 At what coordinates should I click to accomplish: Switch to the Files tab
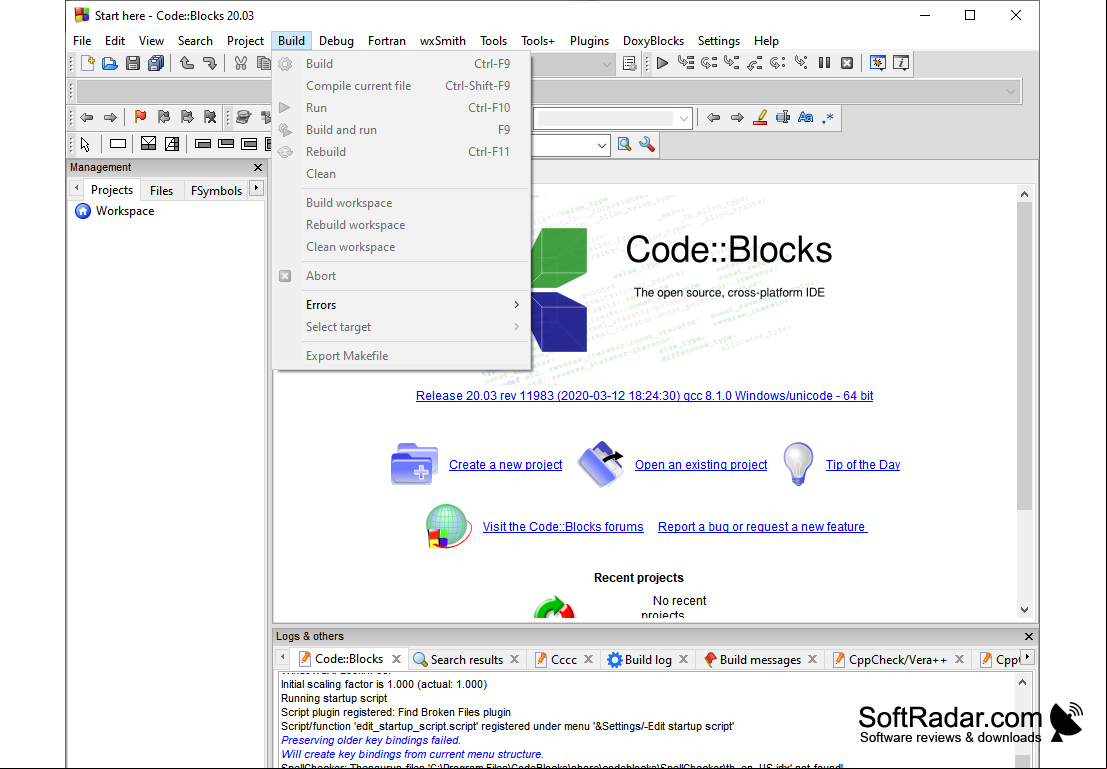pyautogui.click(x=161, y=191)
